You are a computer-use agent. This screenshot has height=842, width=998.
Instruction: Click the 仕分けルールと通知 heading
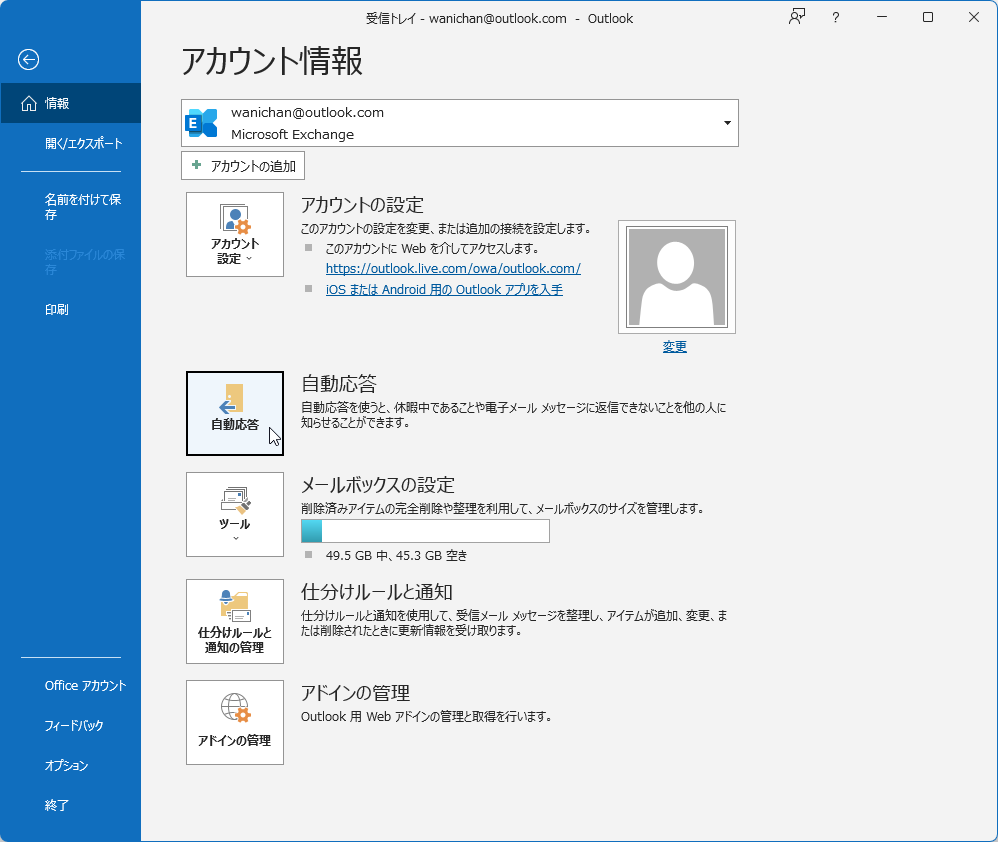(x=376, y=592)
